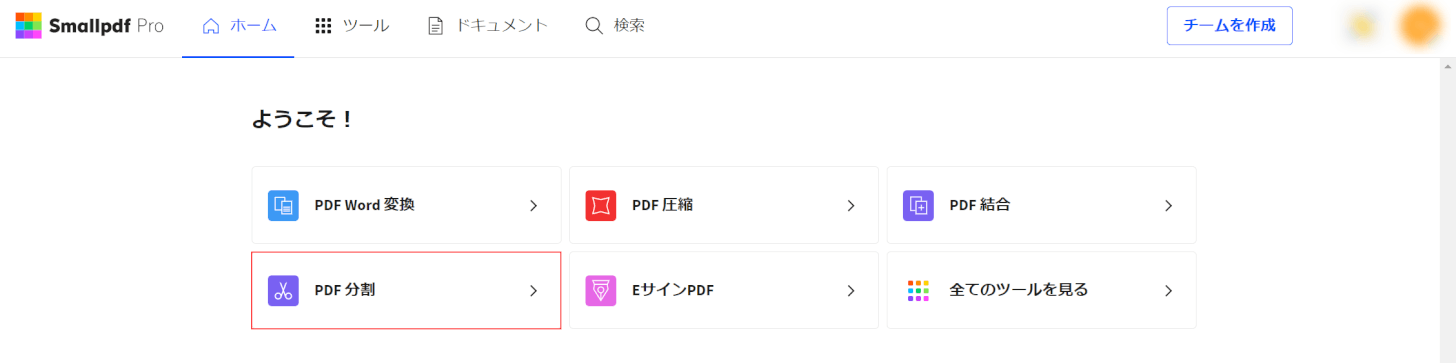The height and width of the screenshot is (363, 1456).
Task: Switch to the ホーム tab
Action: click(x=239, y=27)
